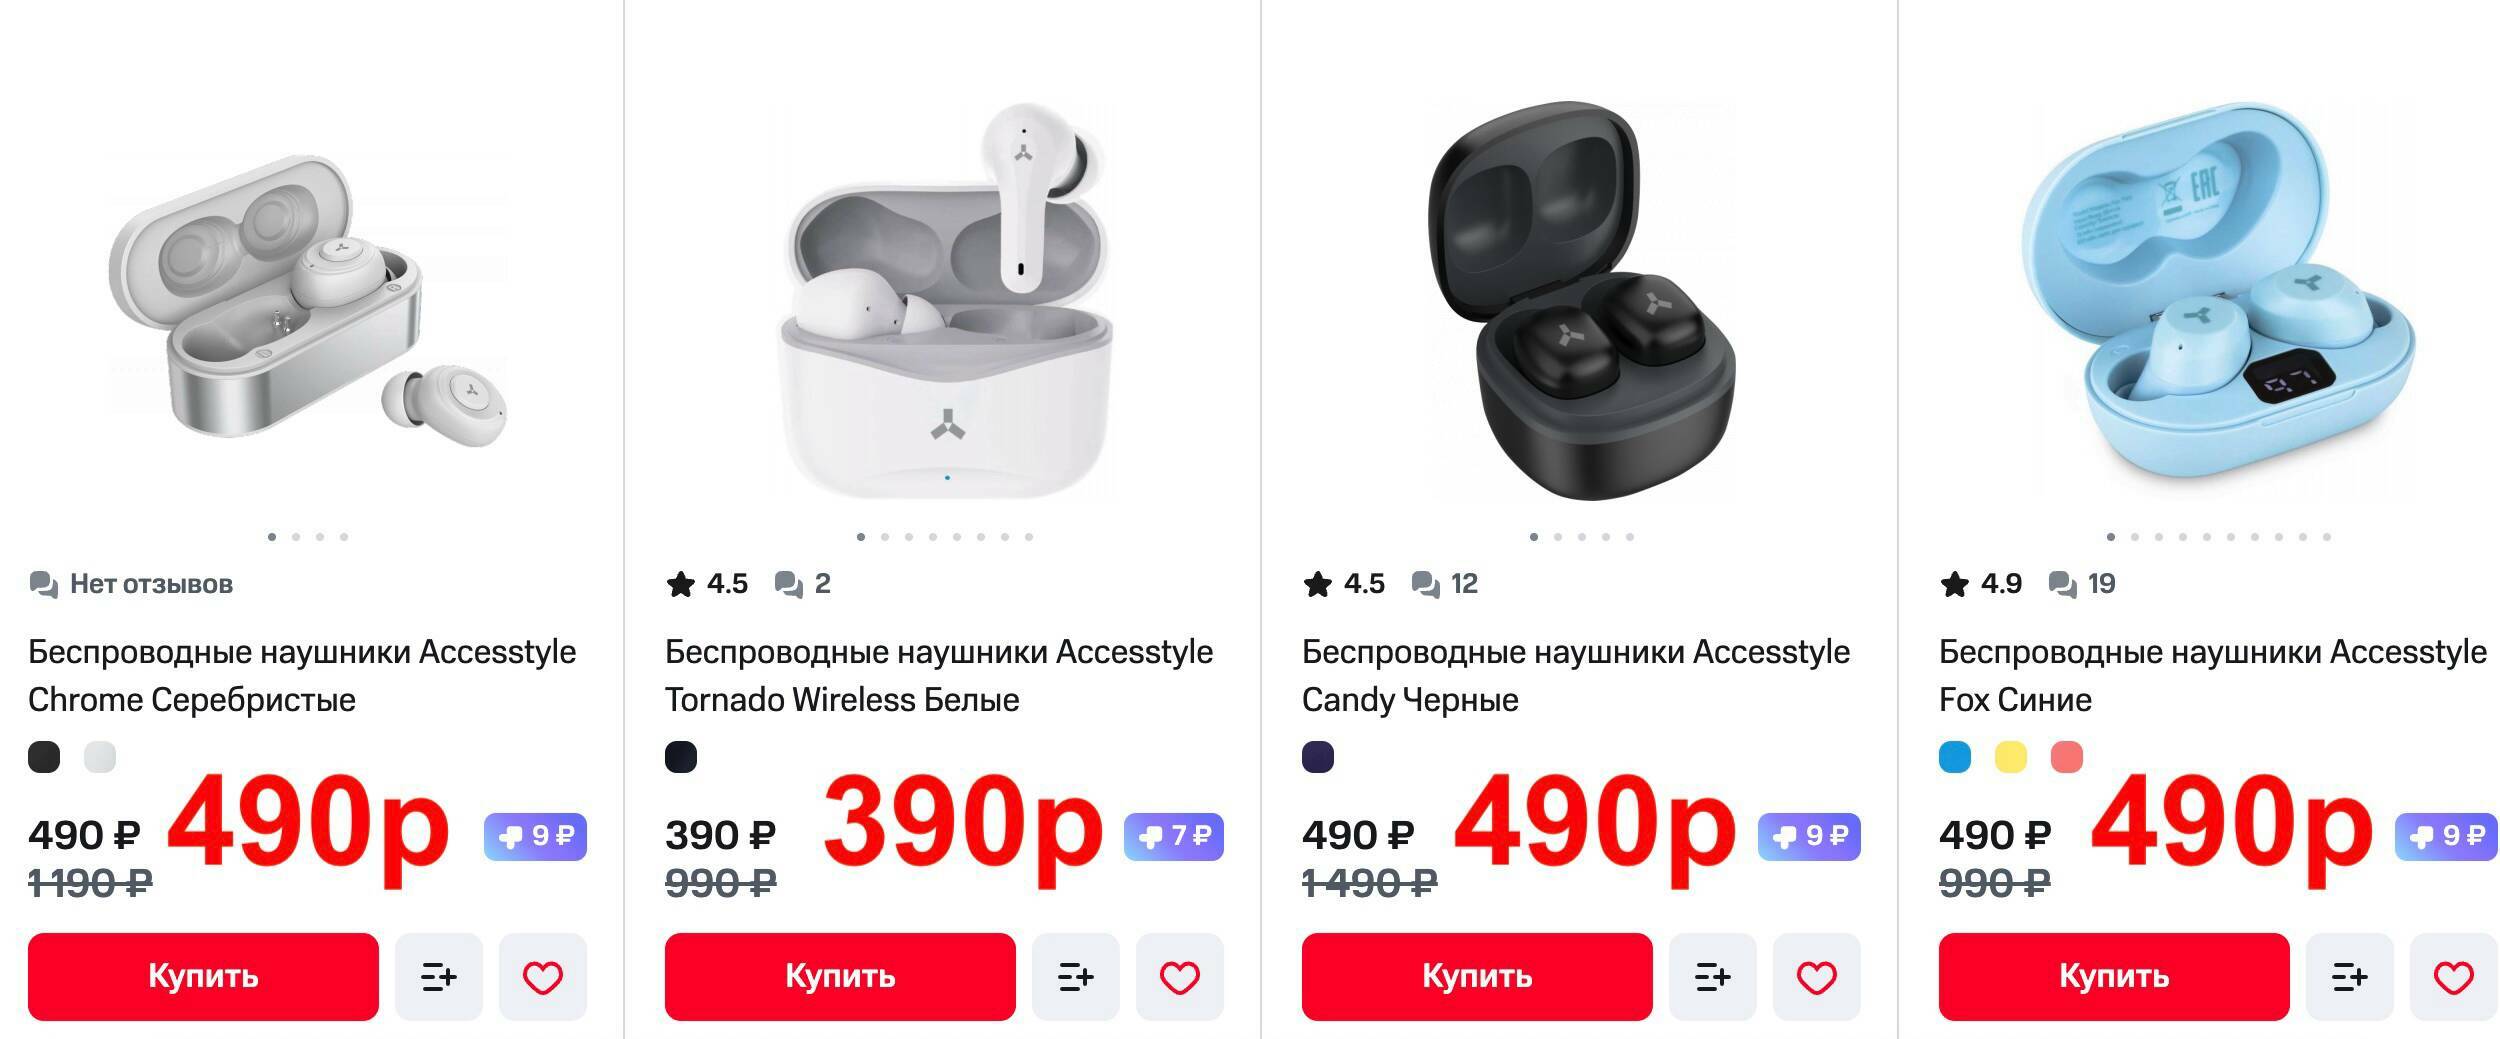Buy the Accesstyle Candy Черные earbuds
Viewport: 2500px width, 1039px height.
[x=1477, y=976]
